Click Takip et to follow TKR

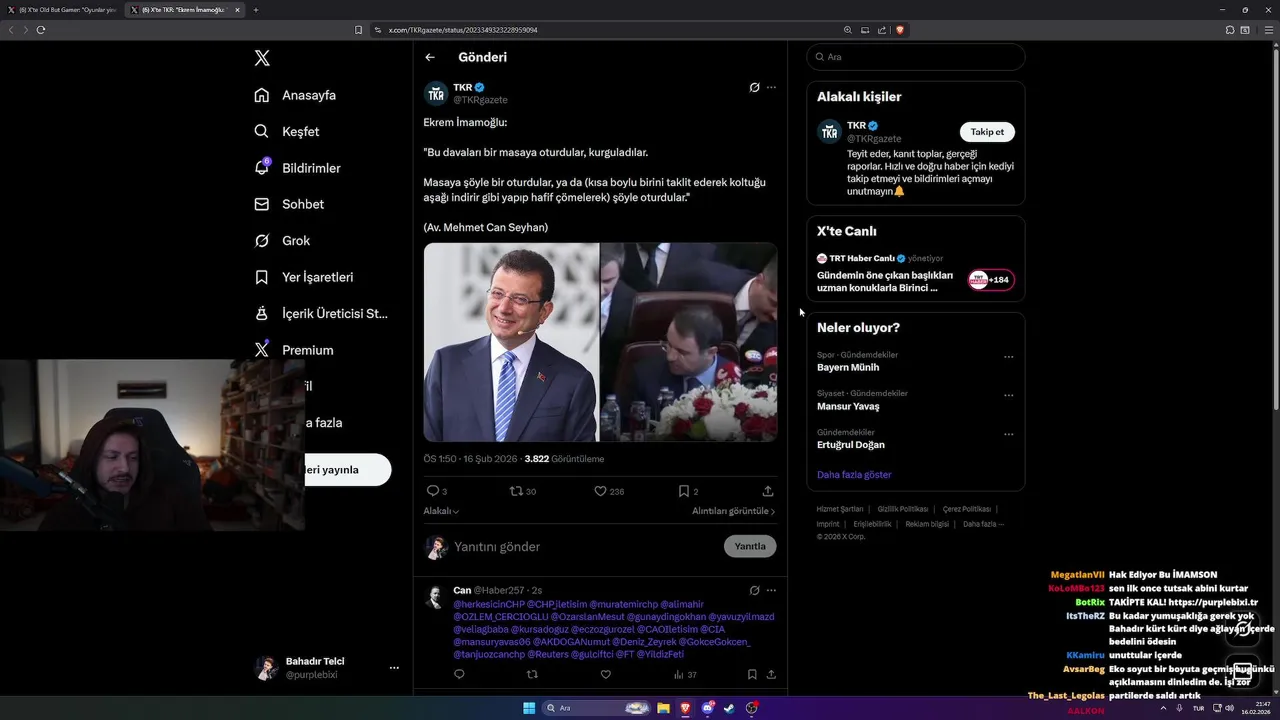pyautogui.click(x=988, y=132)
